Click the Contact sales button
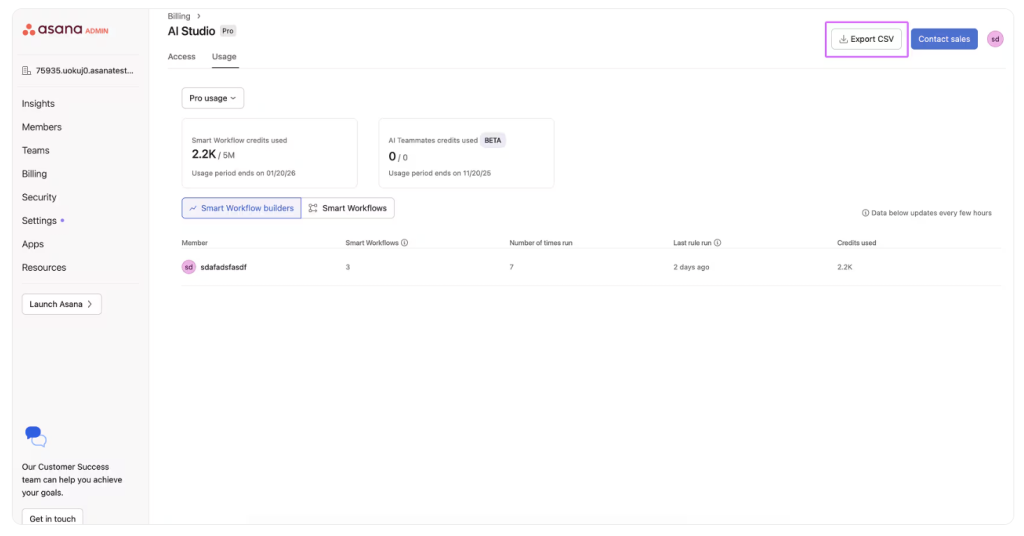1024x536 pixels. coord(943,39)
